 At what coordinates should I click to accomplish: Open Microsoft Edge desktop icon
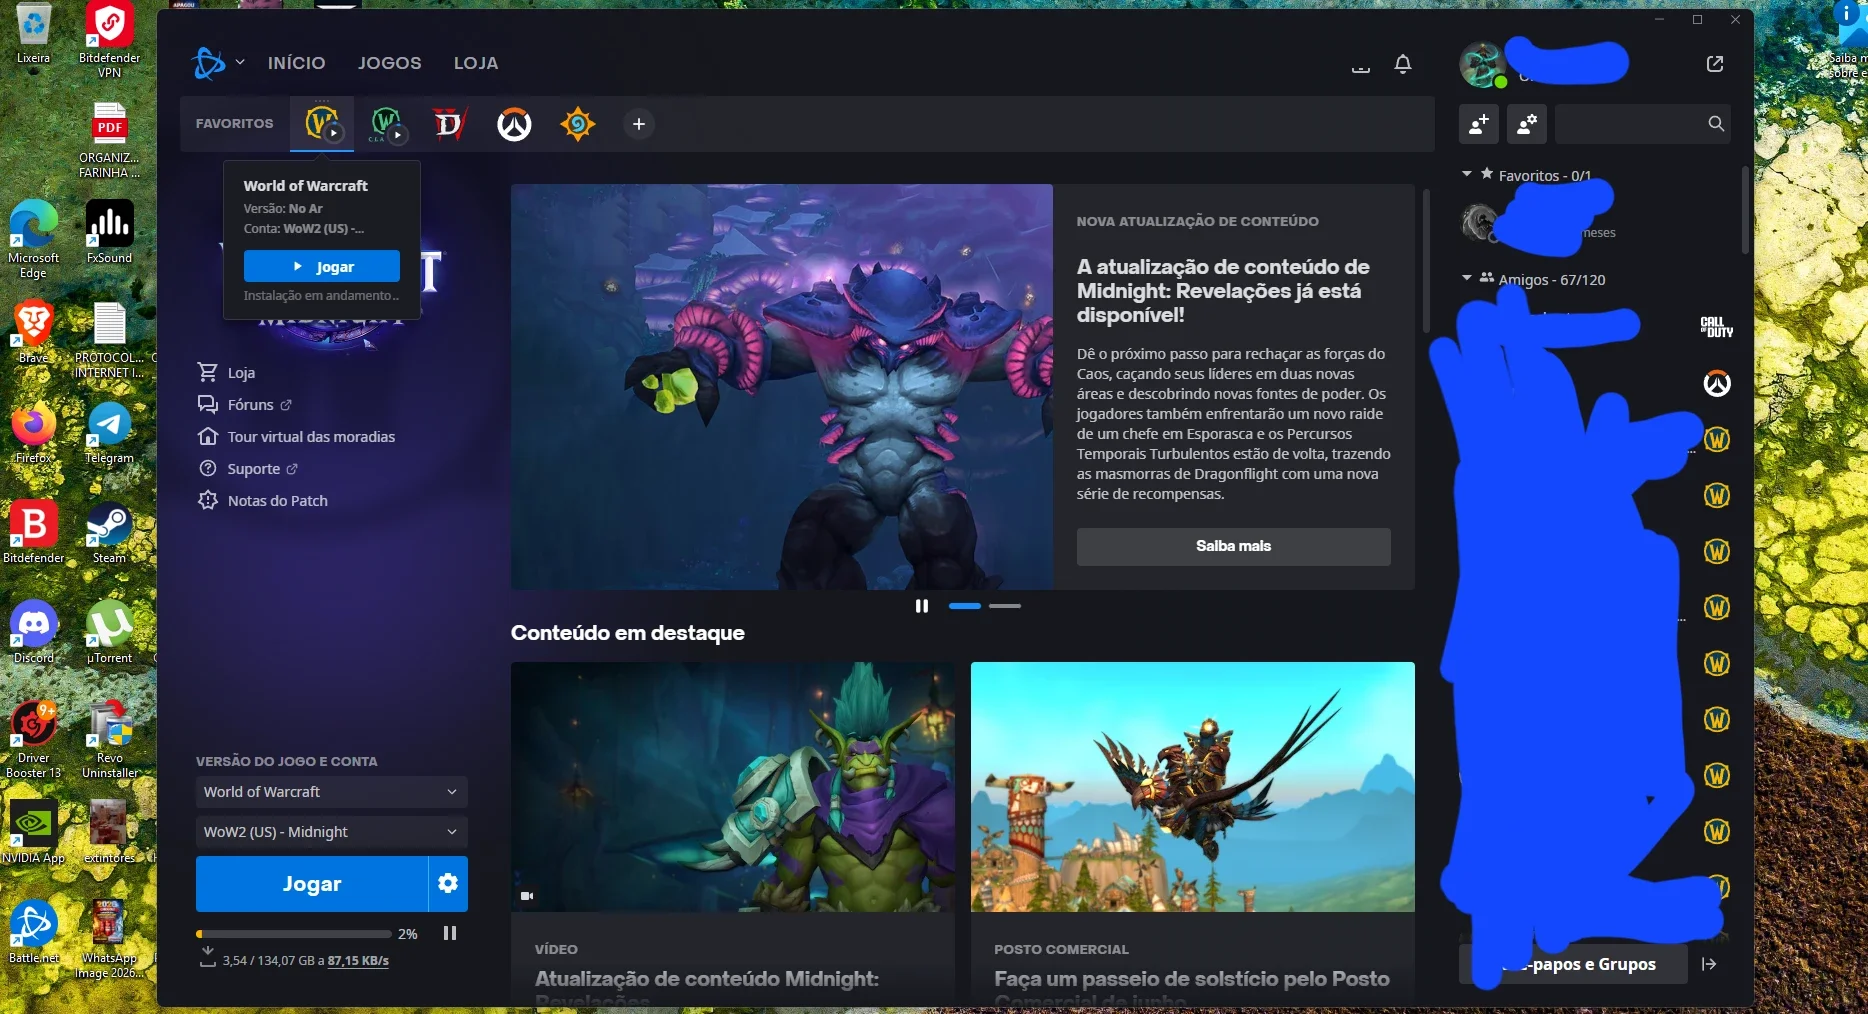coord(33,240)
